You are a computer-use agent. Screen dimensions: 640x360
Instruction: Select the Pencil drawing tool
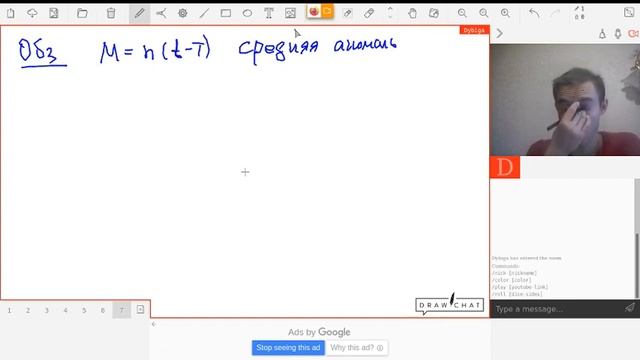[x=140, y=13]
